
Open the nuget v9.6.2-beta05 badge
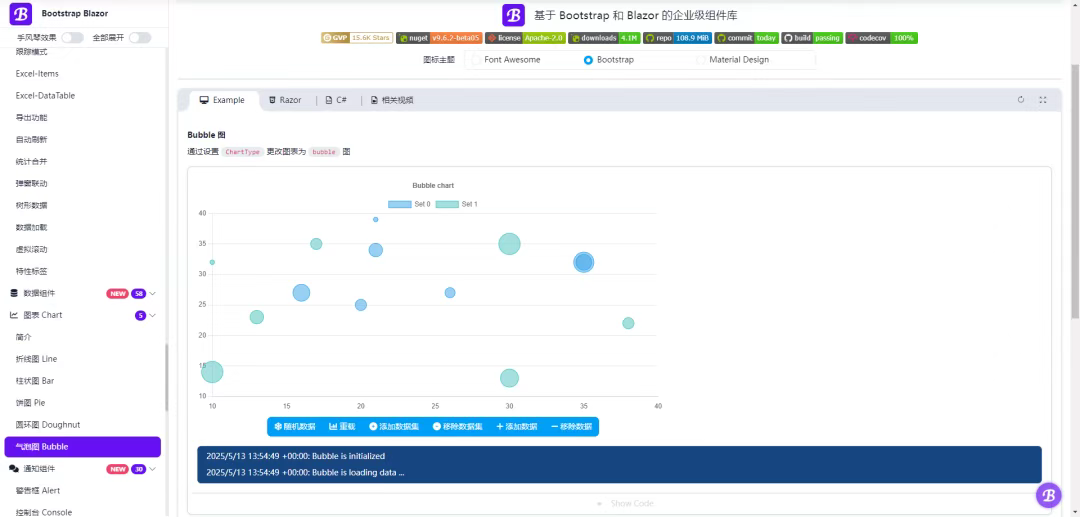coord(439,38)
